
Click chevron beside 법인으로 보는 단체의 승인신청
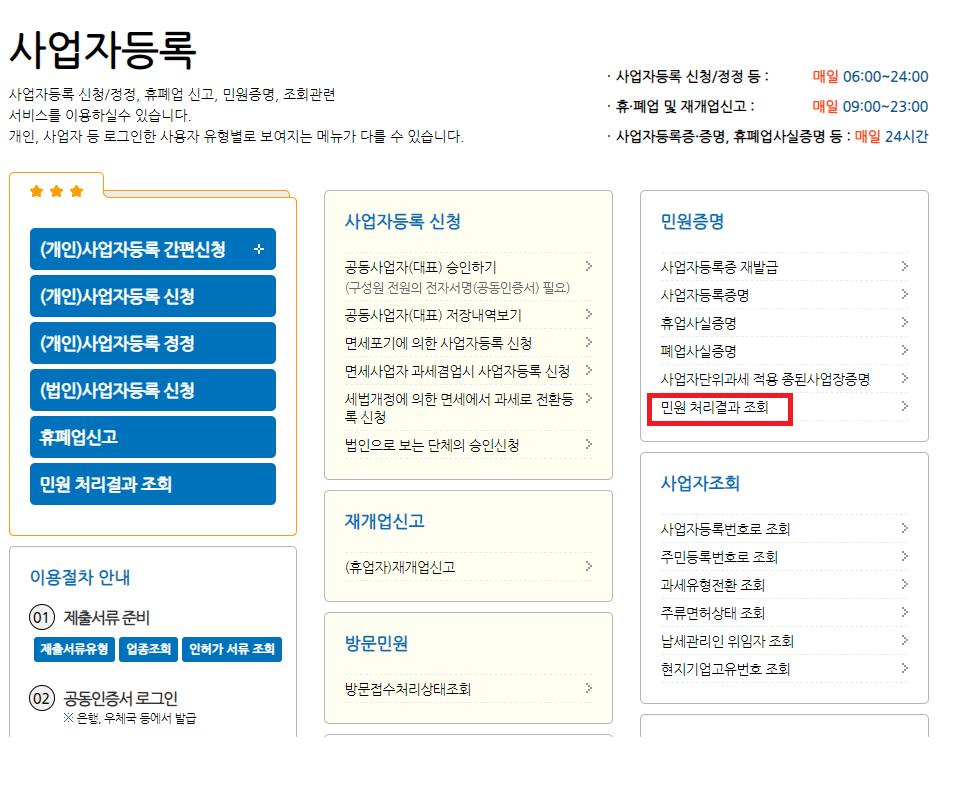click(588, 444)
